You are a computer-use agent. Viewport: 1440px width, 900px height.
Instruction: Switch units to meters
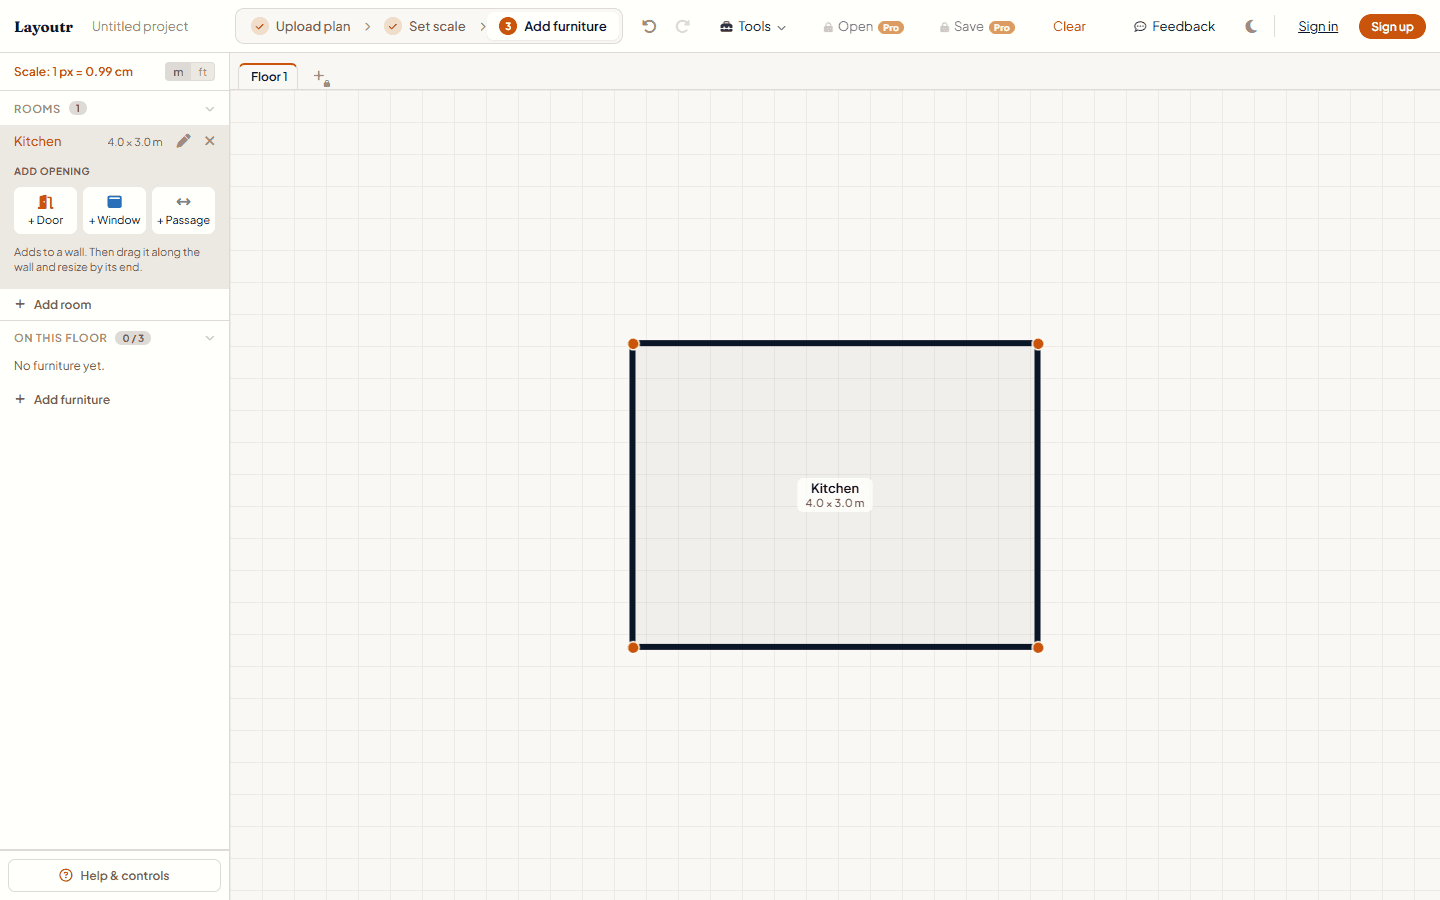click(178, 72)
